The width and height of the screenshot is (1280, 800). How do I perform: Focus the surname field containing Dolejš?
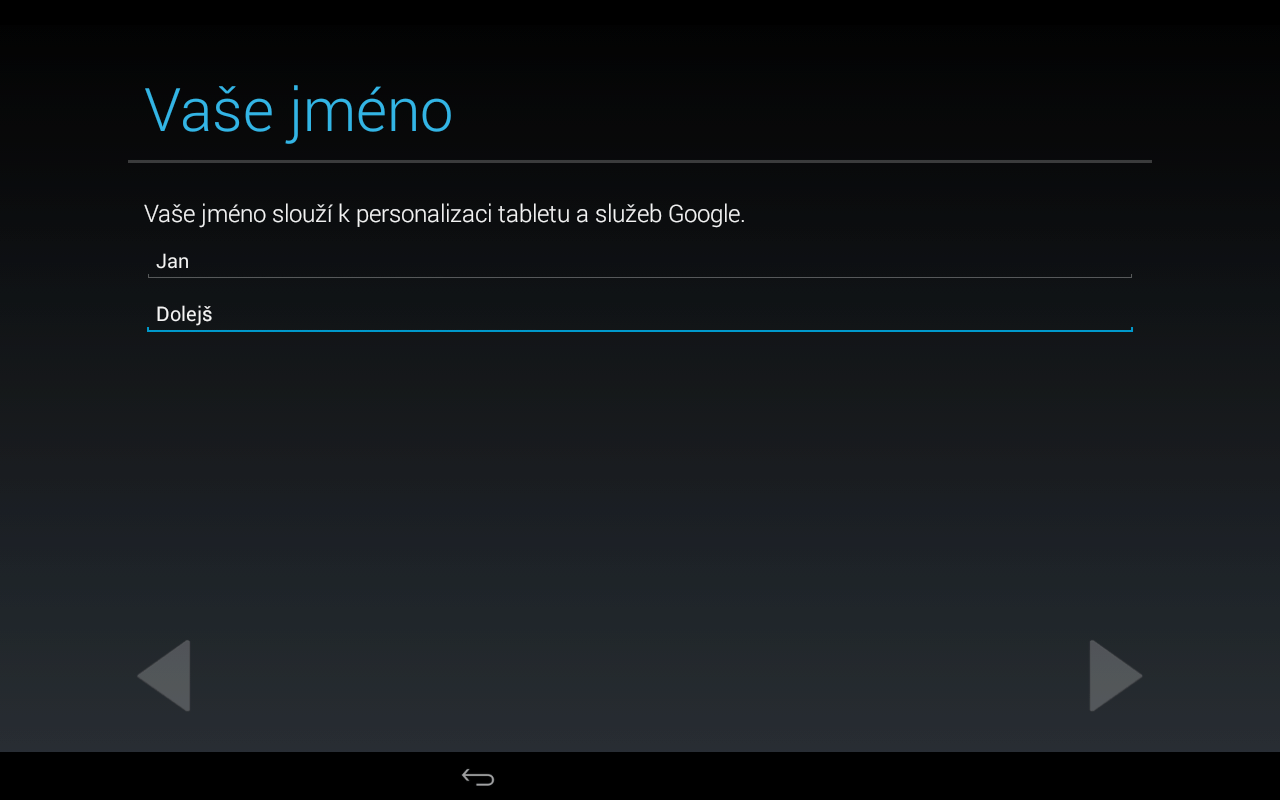(640, 315)
